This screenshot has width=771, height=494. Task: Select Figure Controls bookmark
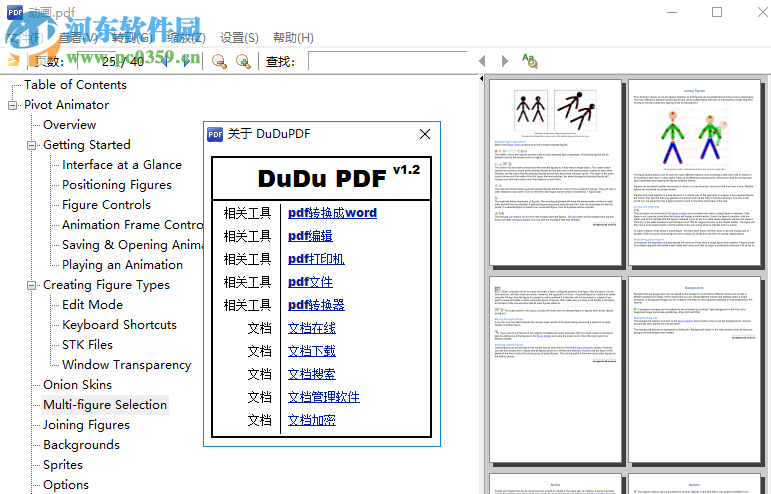point(106,205)
